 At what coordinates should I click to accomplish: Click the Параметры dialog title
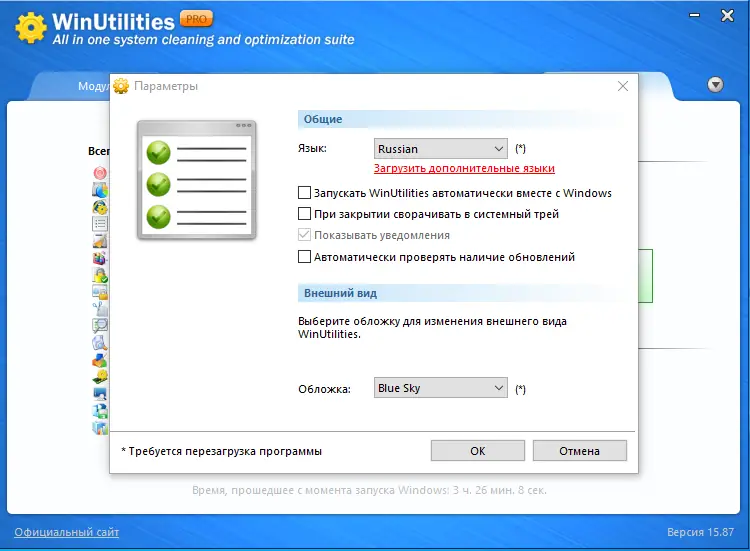[x=165, y=86]
